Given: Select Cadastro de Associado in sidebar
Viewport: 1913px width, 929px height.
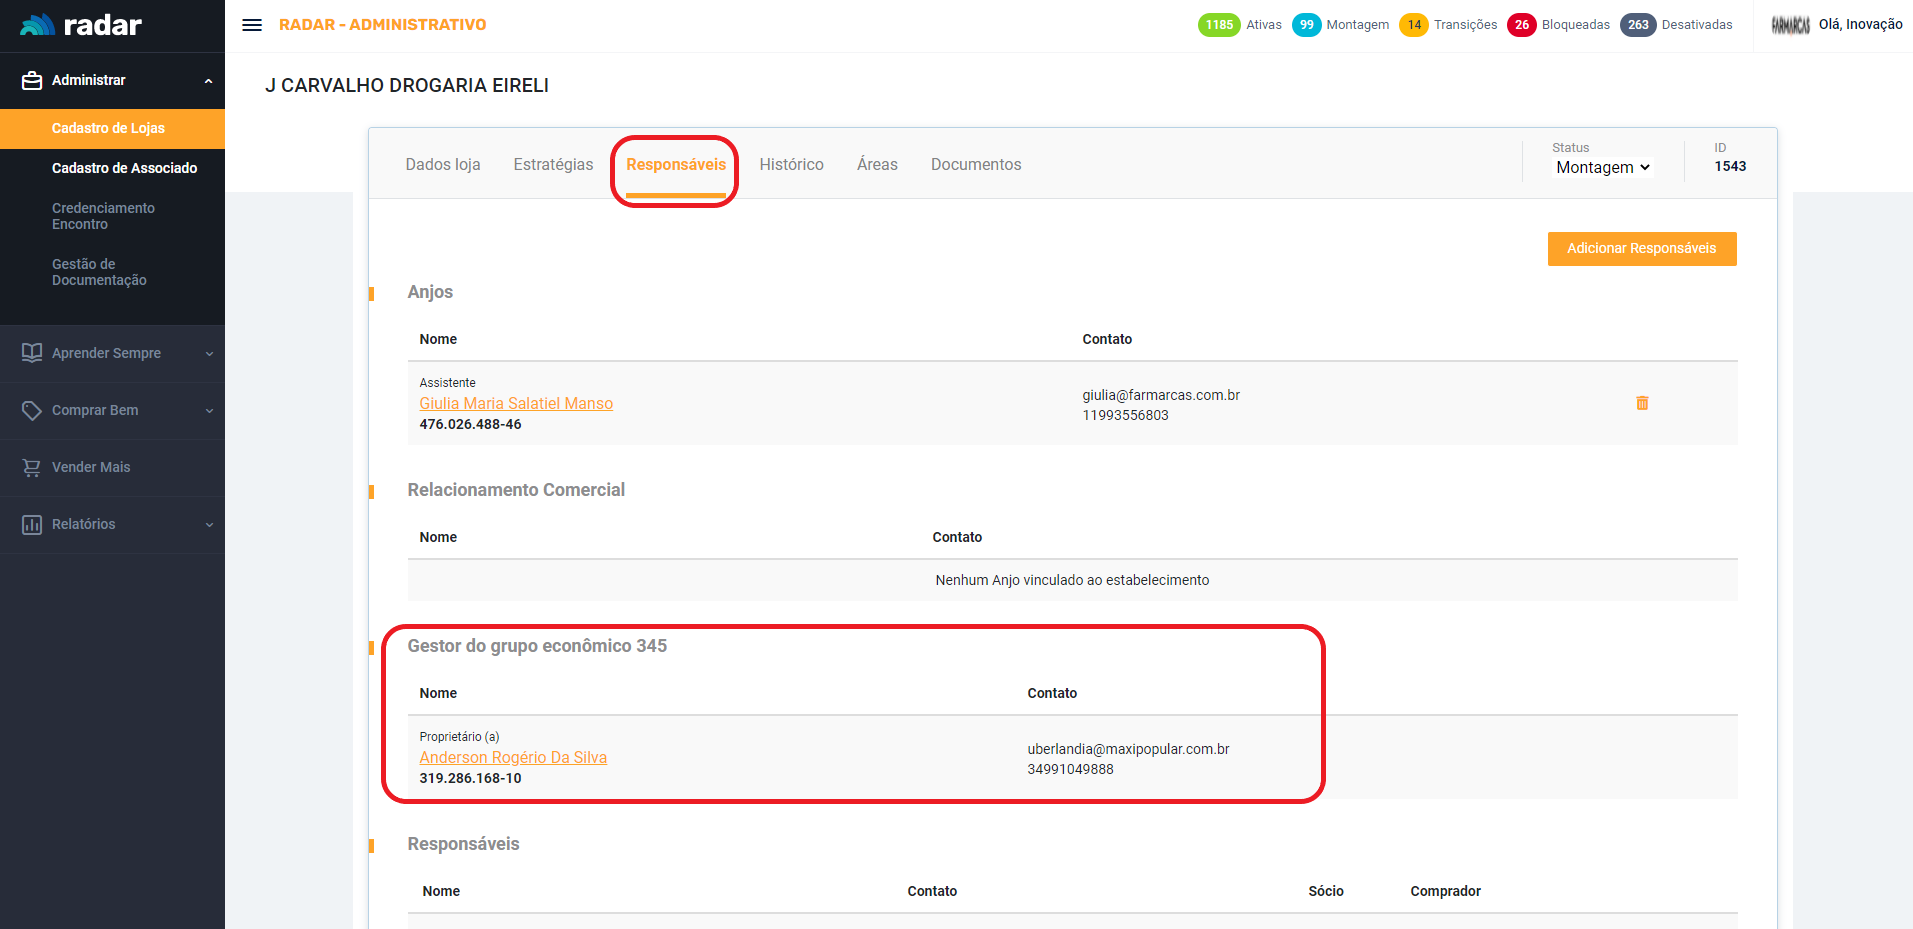Looking at the screenshot, I should click(124, 168).
